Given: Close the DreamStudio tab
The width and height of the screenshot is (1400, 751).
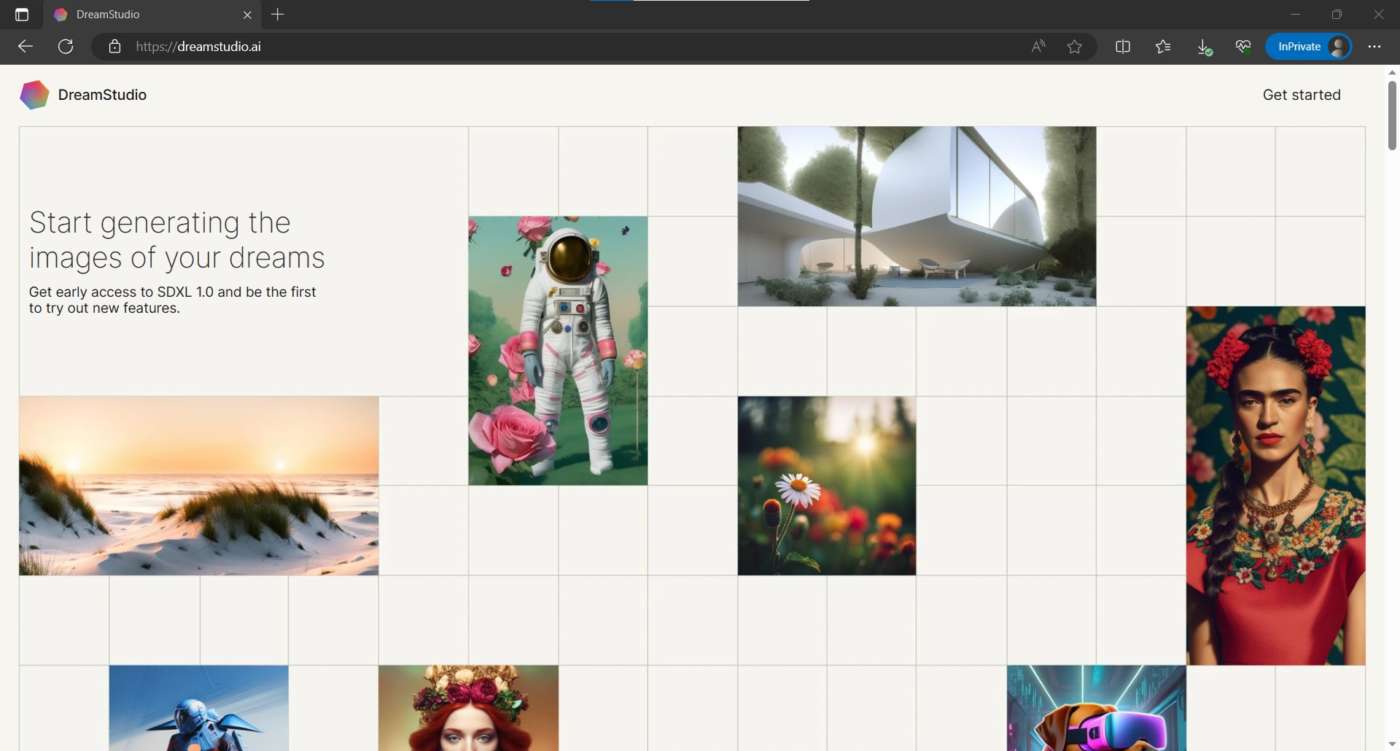Looking at the screenshot, I should (x=247, y=15).
